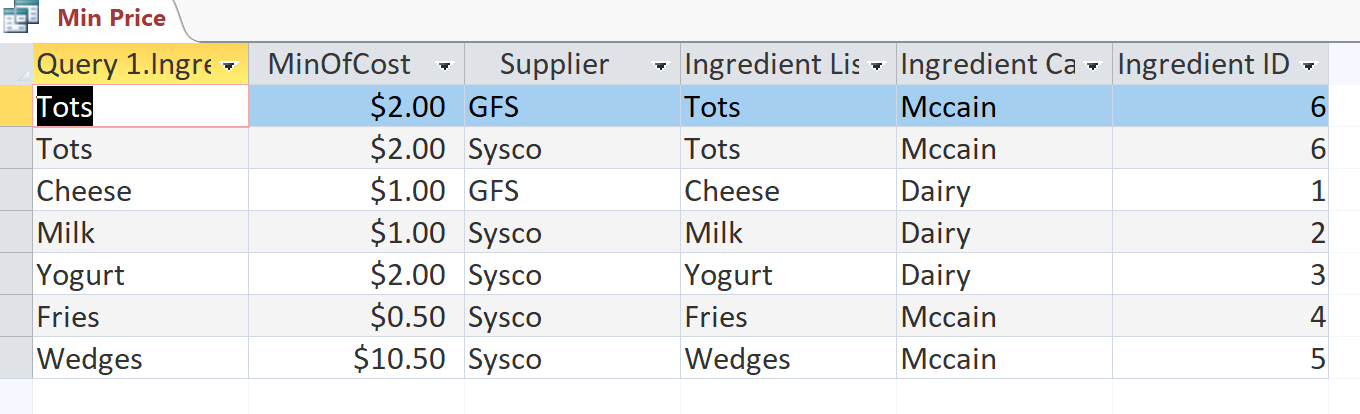This screenshot has width=1360, height=414.
Task: Click the row selector for Cheese record
Action: [x=16, y=190]
